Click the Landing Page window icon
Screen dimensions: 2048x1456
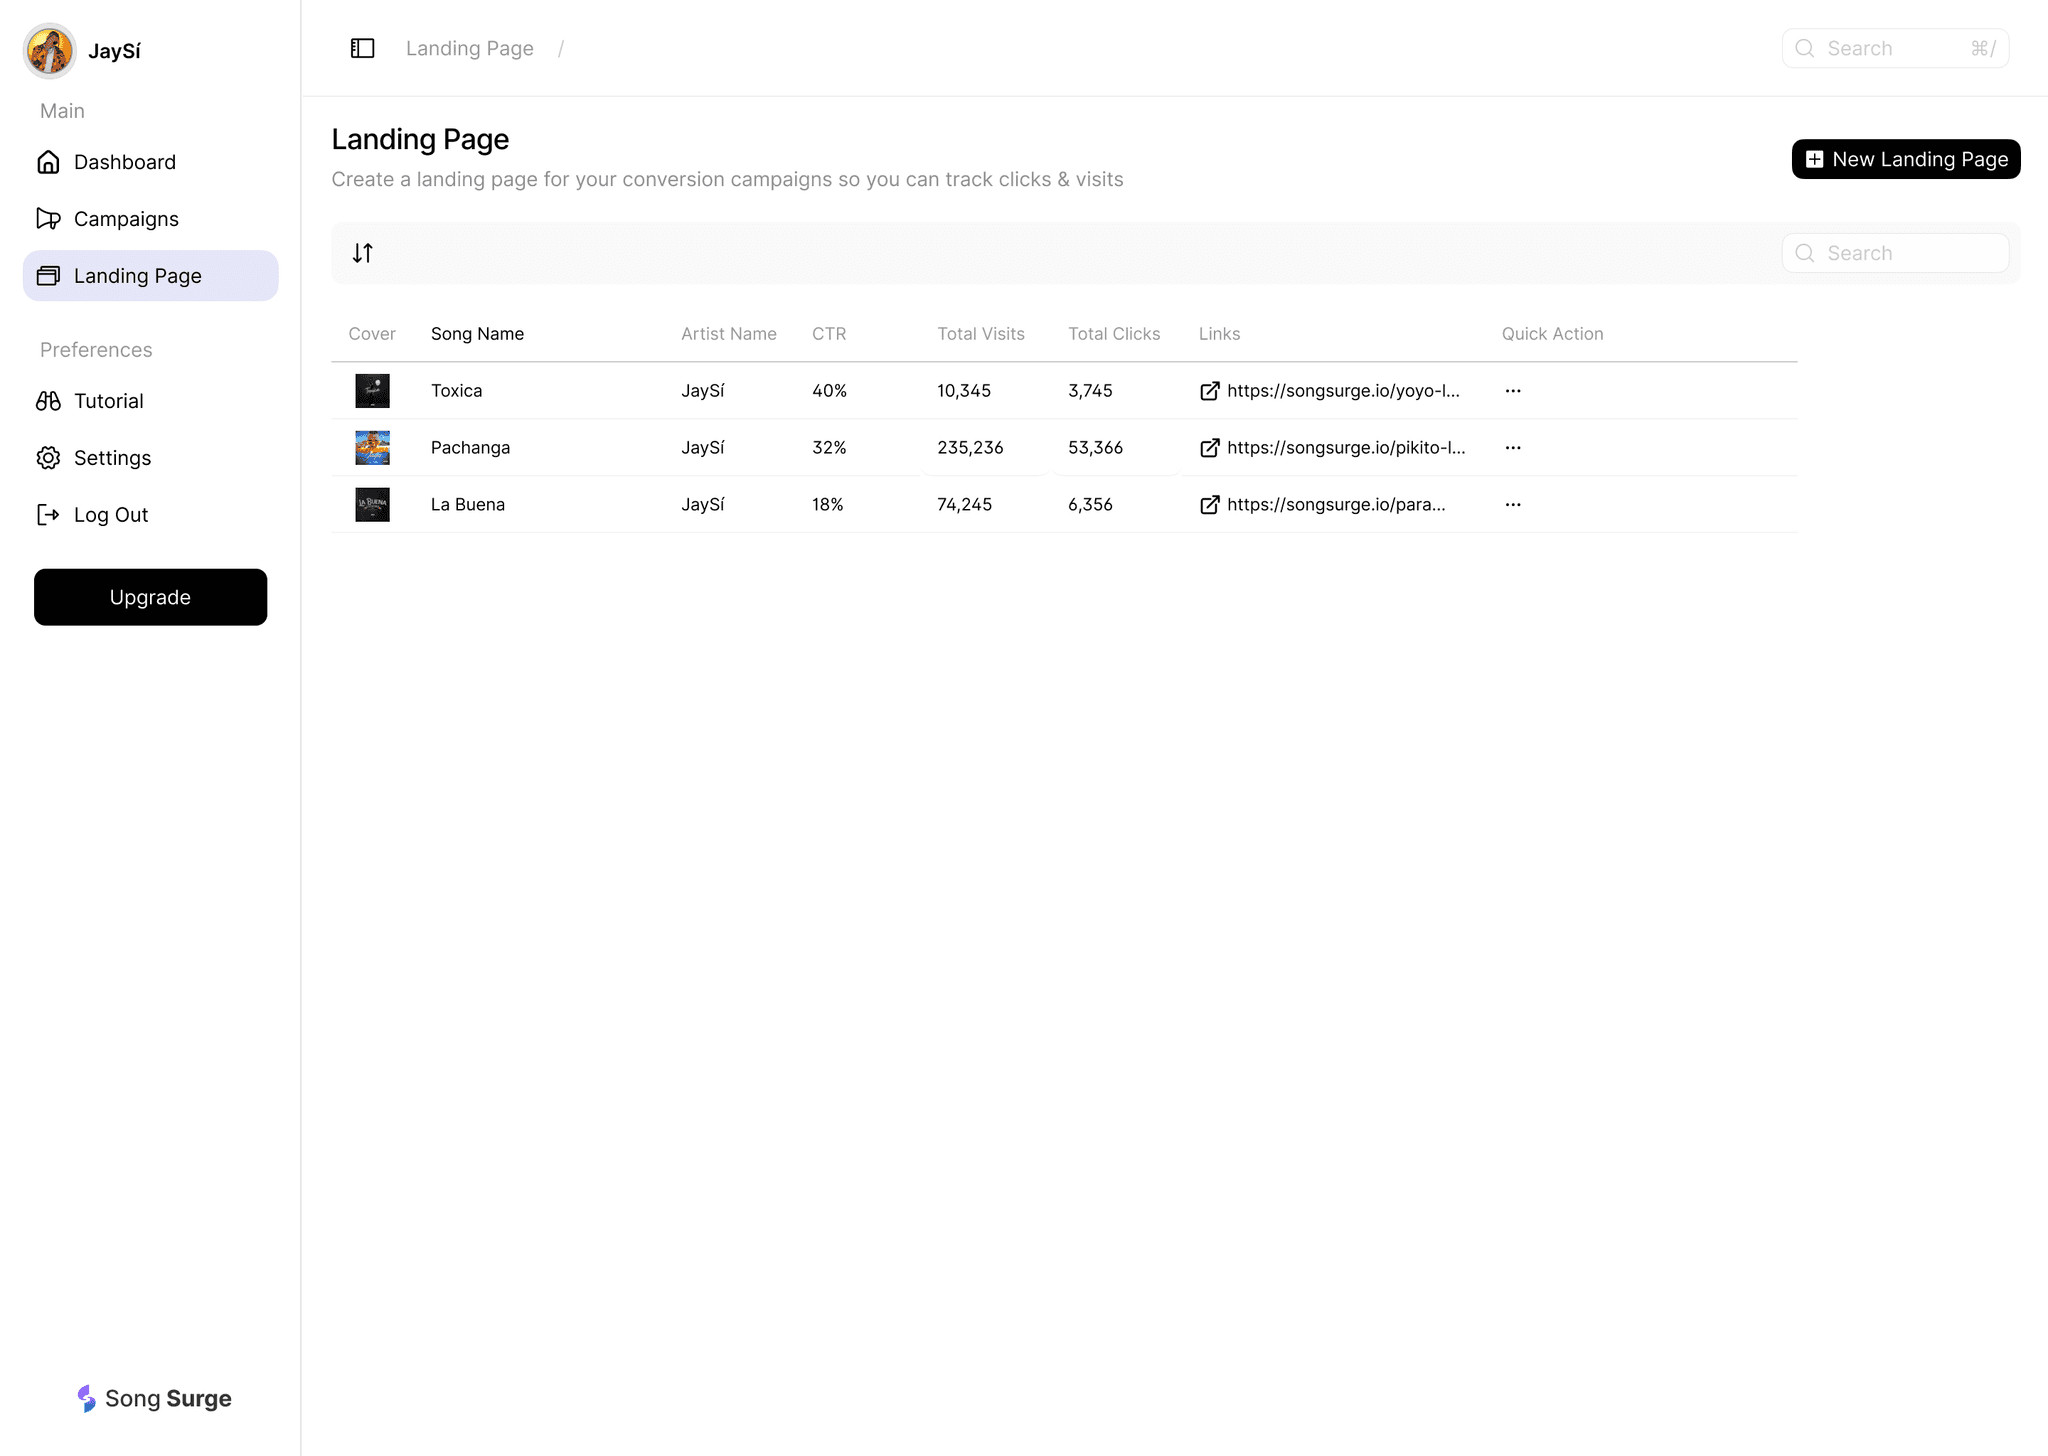(x=48, y=276)
